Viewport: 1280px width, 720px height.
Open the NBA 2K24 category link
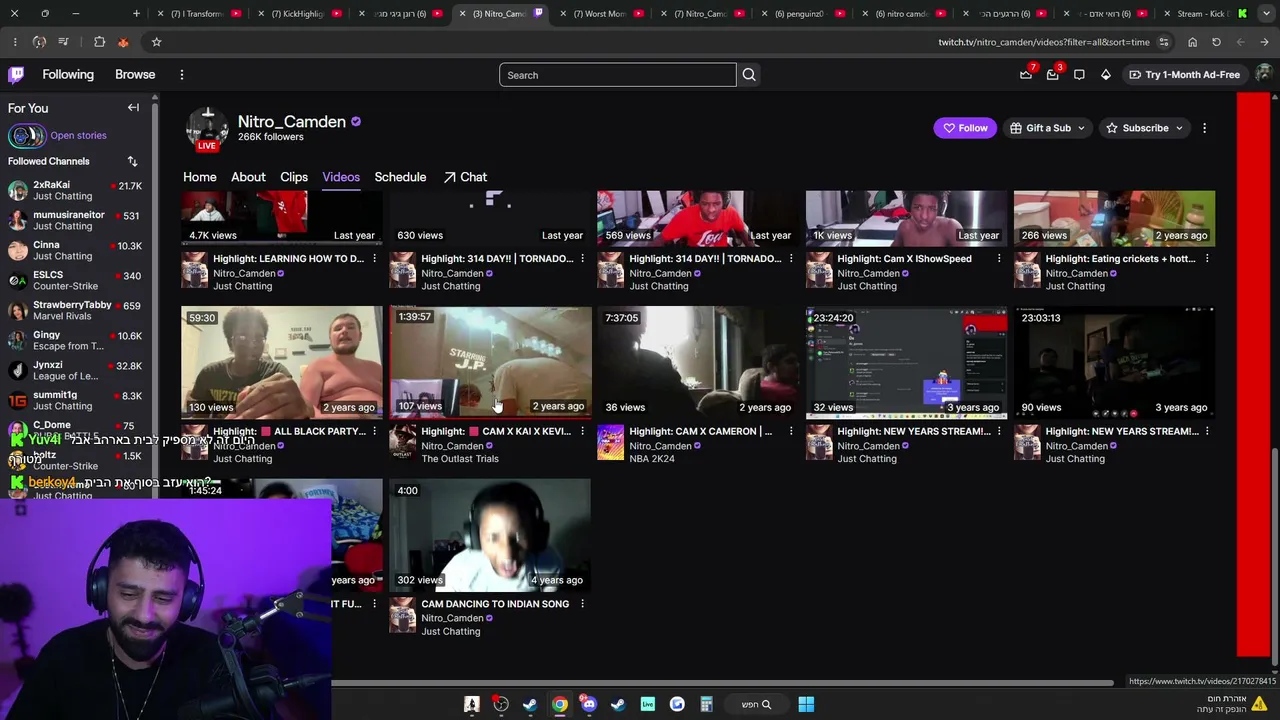tap(652, 459)
